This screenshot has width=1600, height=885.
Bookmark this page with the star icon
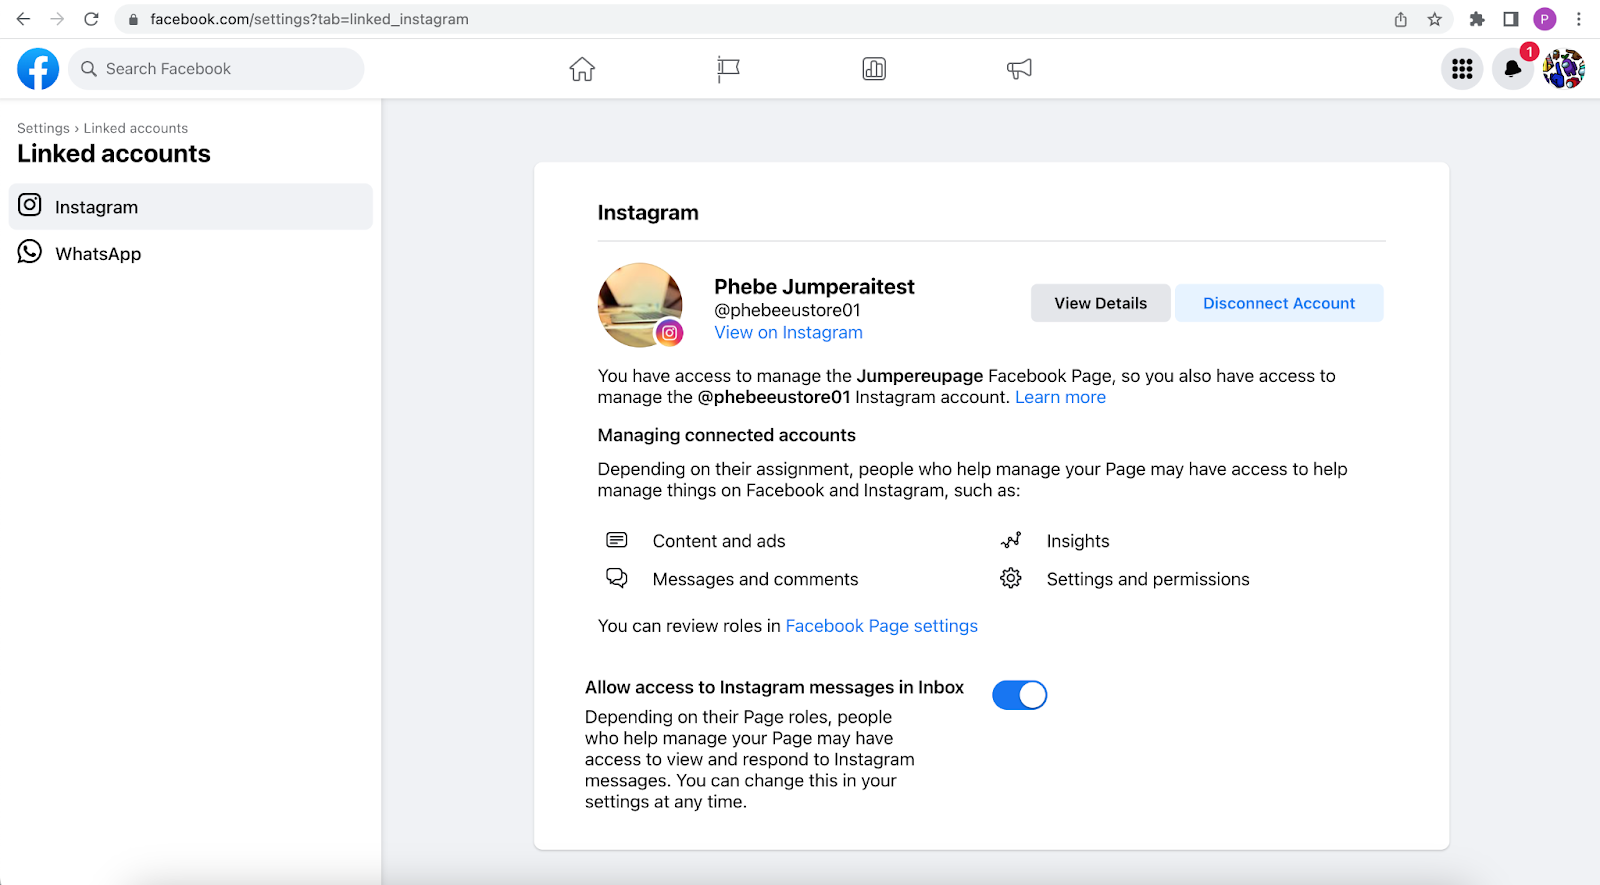1435,19
